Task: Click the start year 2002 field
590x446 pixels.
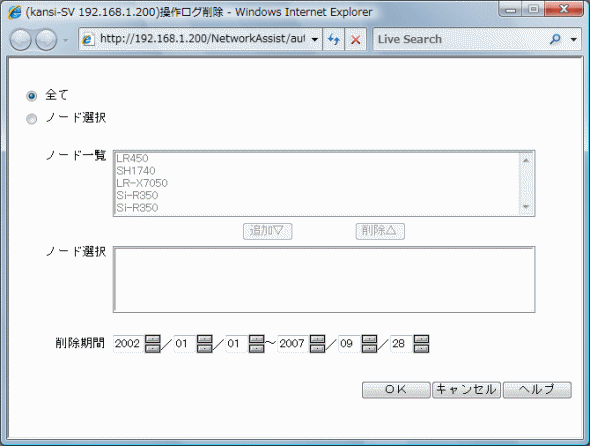Action: 128,344
